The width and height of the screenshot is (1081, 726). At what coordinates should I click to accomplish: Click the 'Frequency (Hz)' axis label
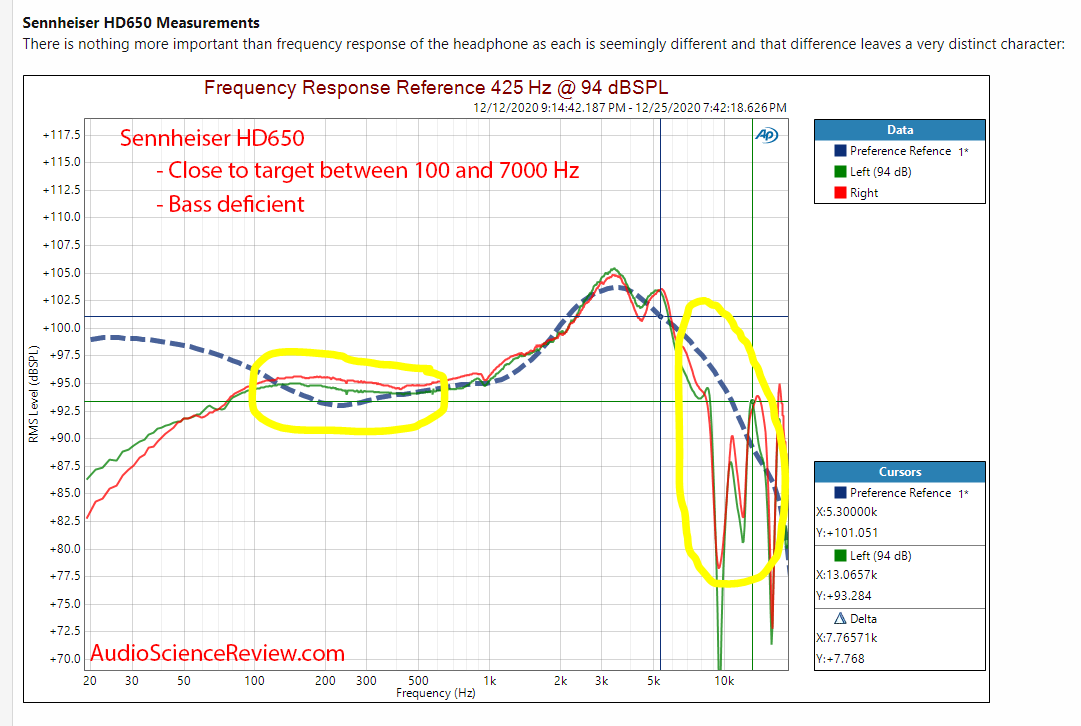[435, 693]
